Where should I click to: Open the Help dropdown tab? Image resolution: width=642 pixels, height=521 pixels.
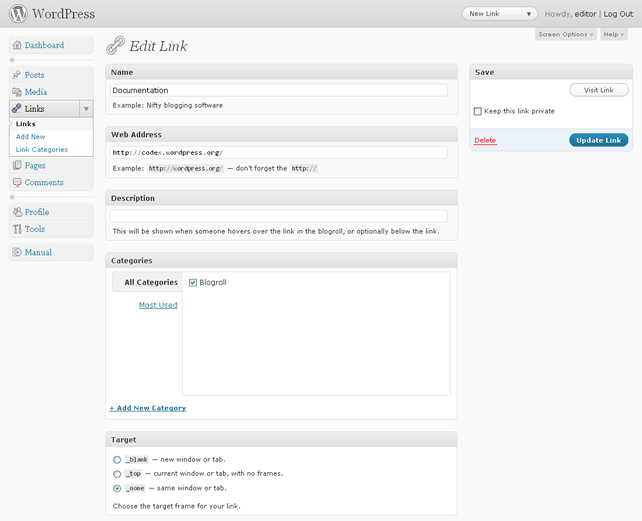[x=613, y=34]
